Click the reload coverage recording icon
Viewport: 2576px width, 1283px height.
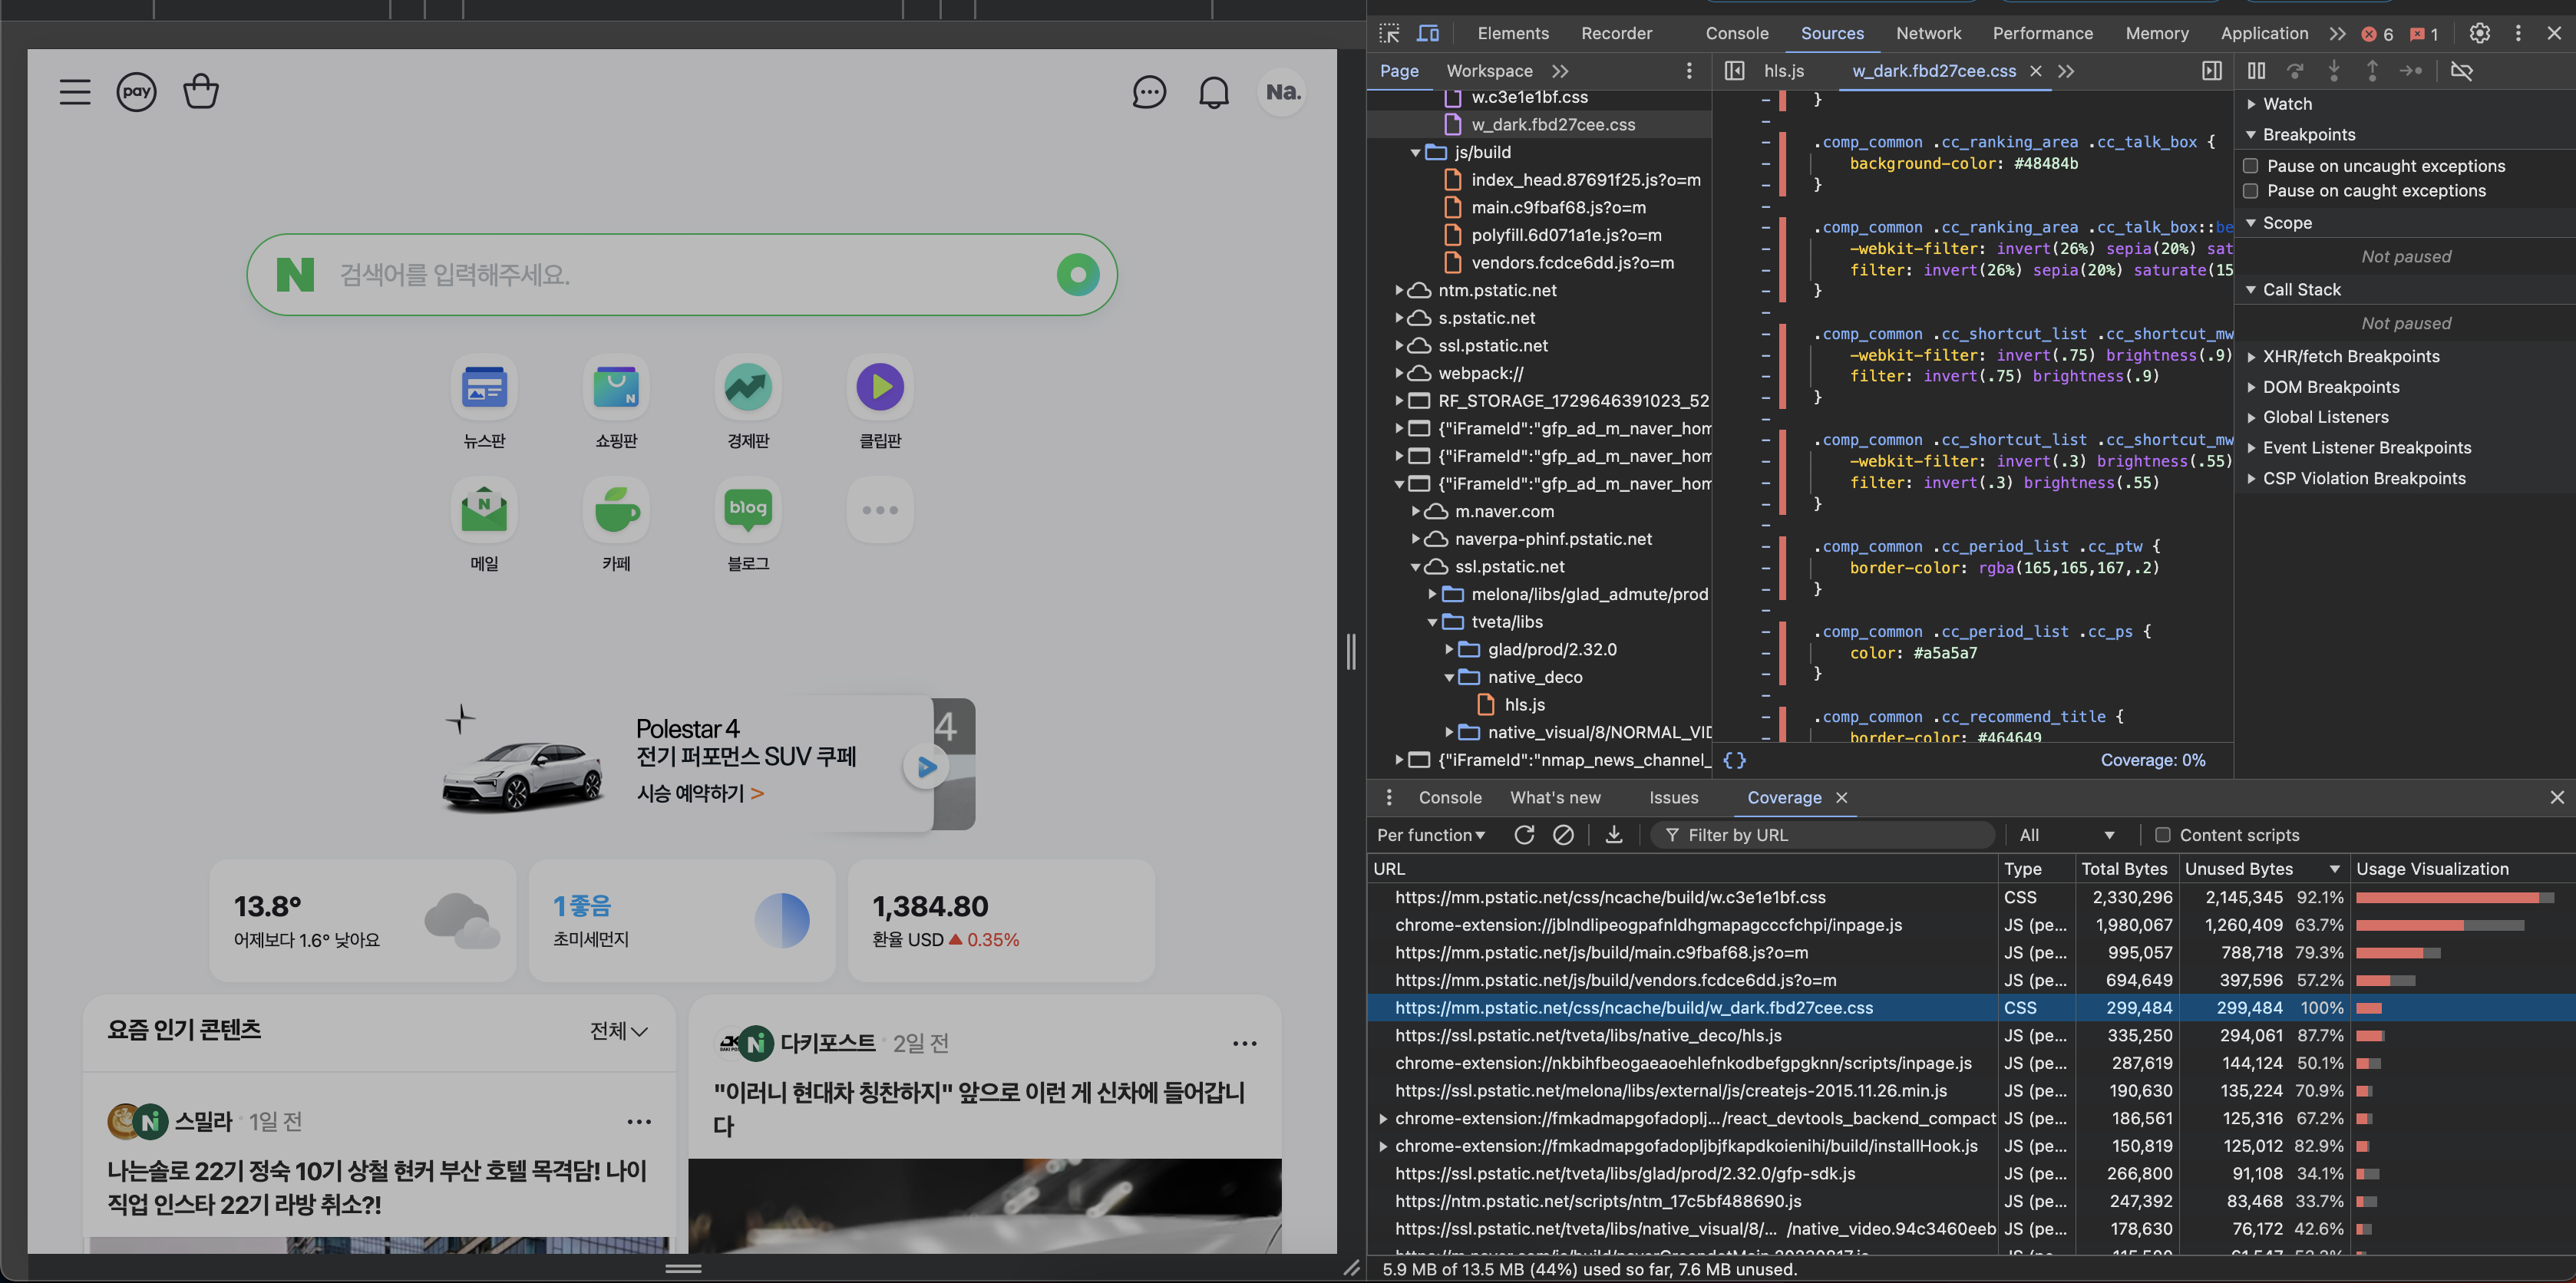click(1523, 835)
